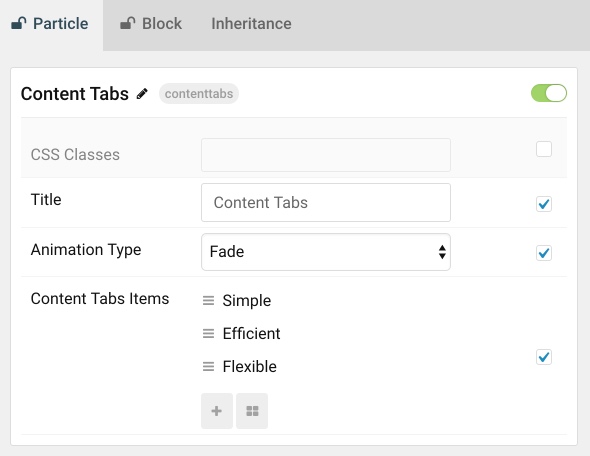Uncheck the Animation Type override checkbox
Image resolution: width=590 pixels, height=456 pixels.
coord(544,253)
